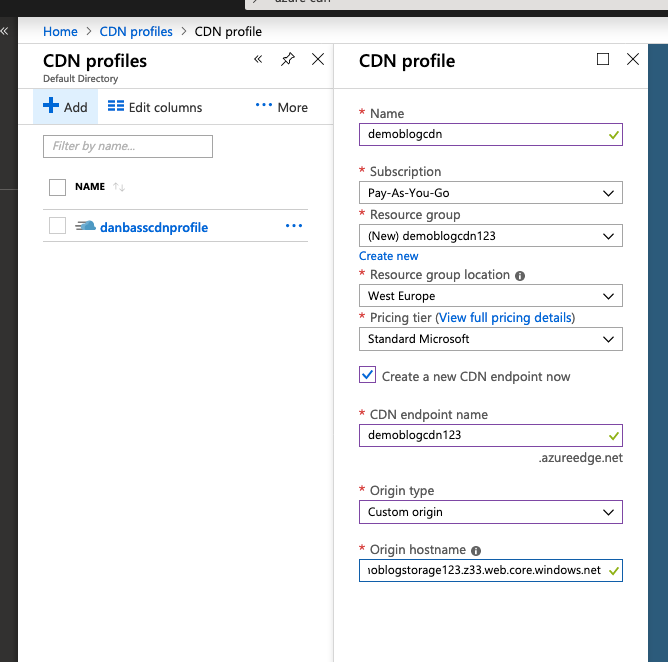This screenshot has height=662, width=668.
Task: Maximize the CDN profile blade
Action: [x=603, y=59]
